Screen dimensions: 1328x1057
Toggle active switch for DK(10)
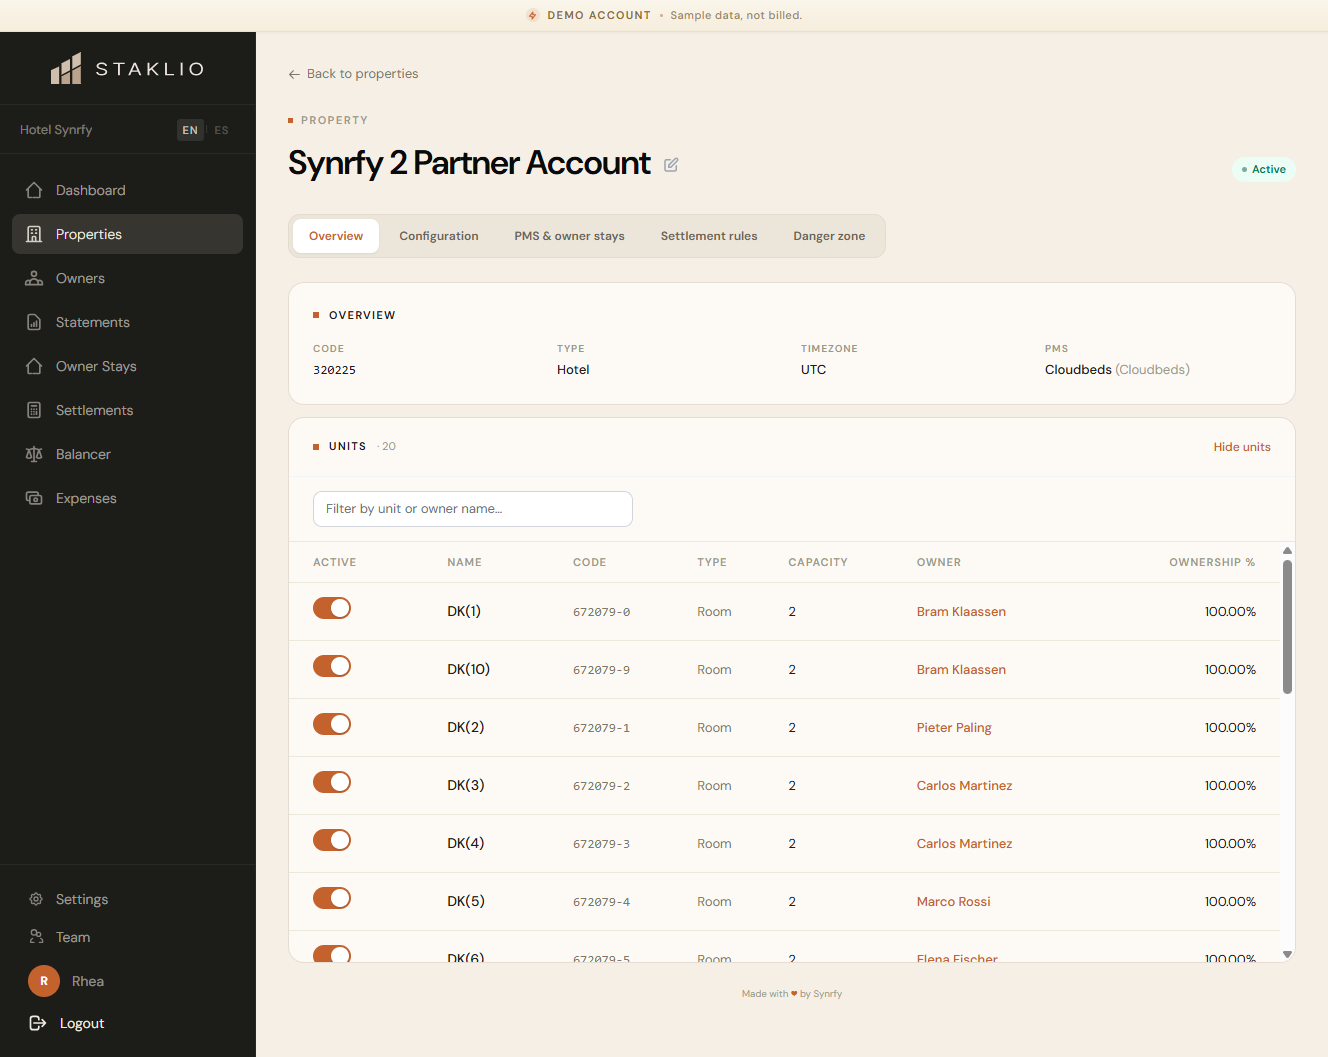[x=332, y=666]
